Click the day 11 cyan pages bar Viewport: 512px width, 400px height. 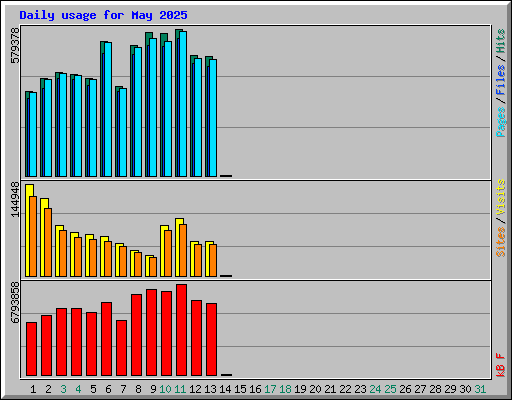click(183, 104)
